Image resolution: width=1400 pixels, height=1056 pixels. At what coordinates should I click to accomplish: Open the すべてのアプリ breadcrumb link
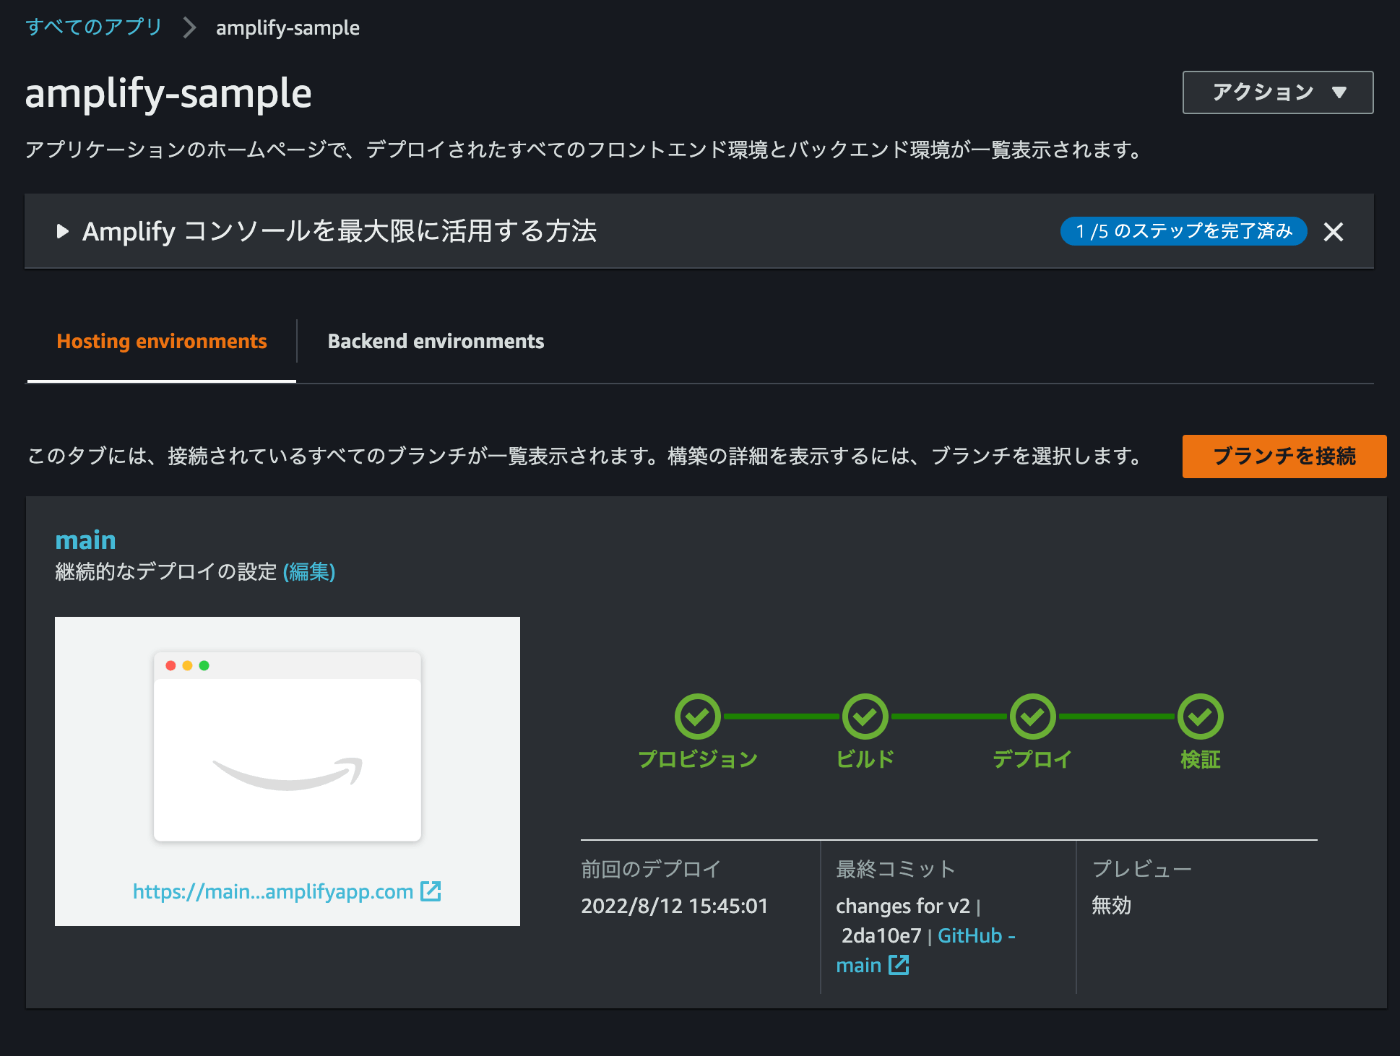93,27
